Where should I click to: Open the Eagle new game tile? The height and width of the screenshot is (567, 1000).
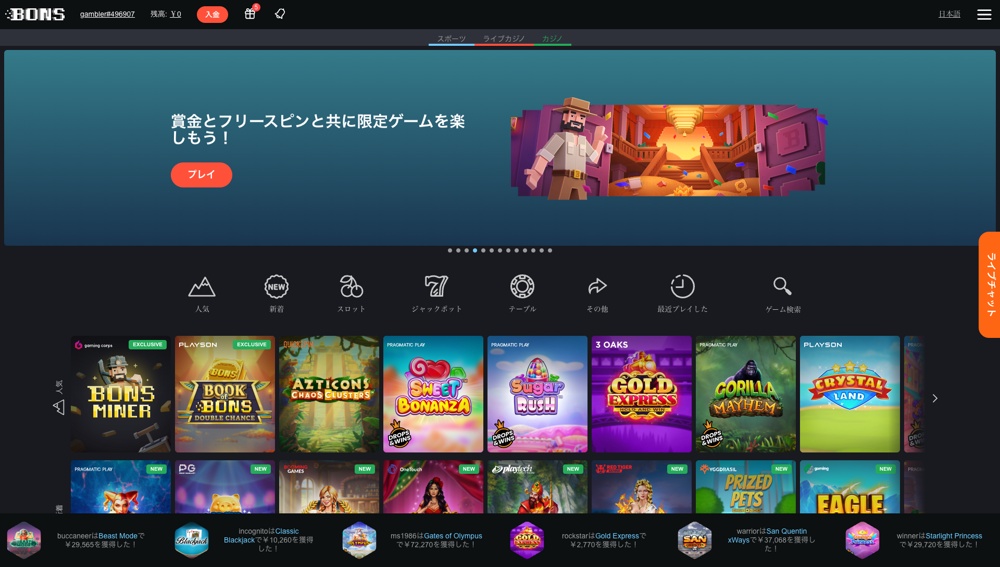coord(849,487)
